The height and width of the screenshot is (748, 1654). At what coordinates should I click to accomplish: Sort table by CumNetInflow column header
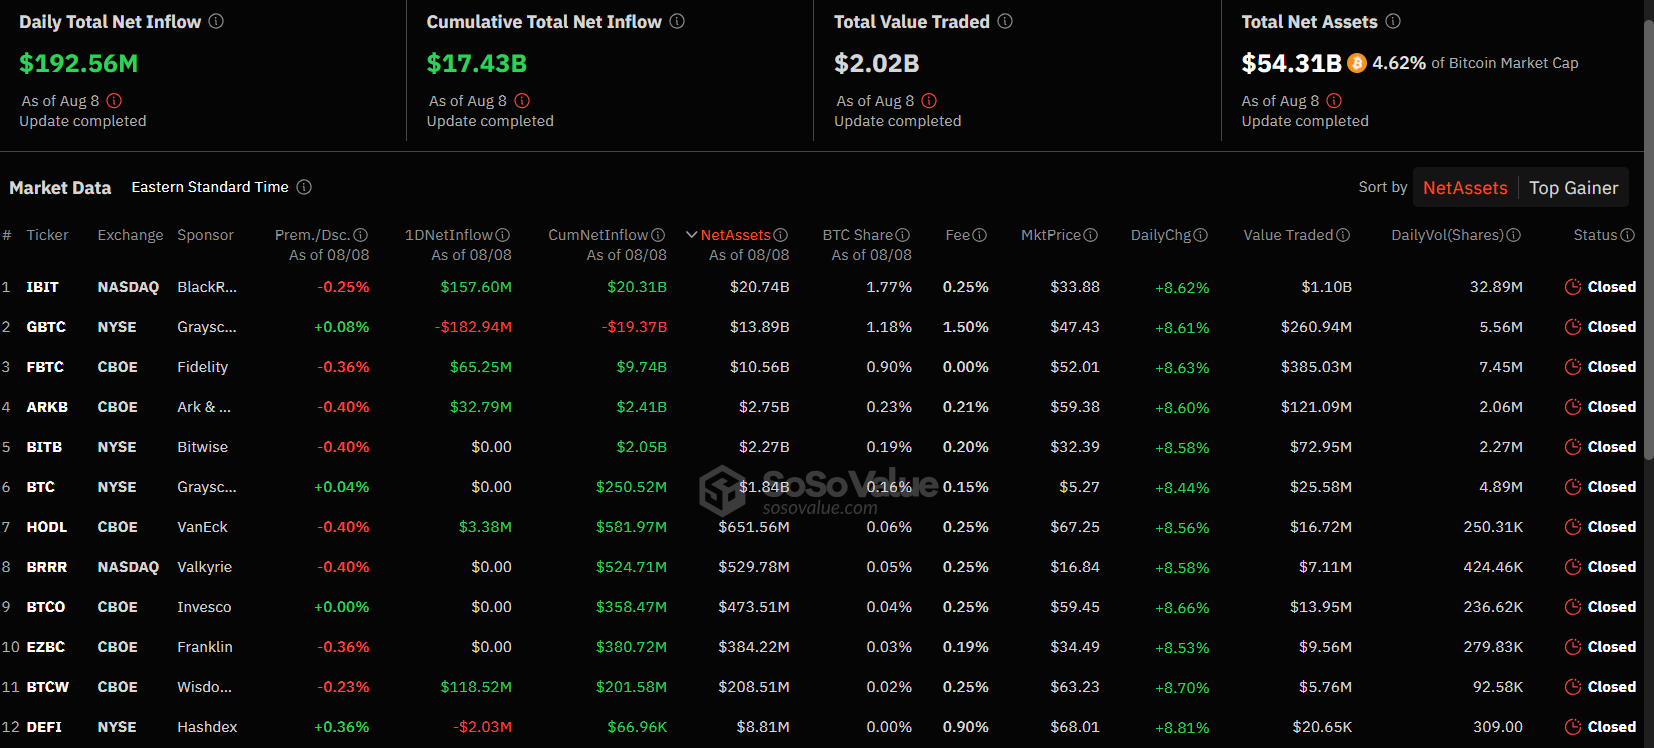pos(598,235)
